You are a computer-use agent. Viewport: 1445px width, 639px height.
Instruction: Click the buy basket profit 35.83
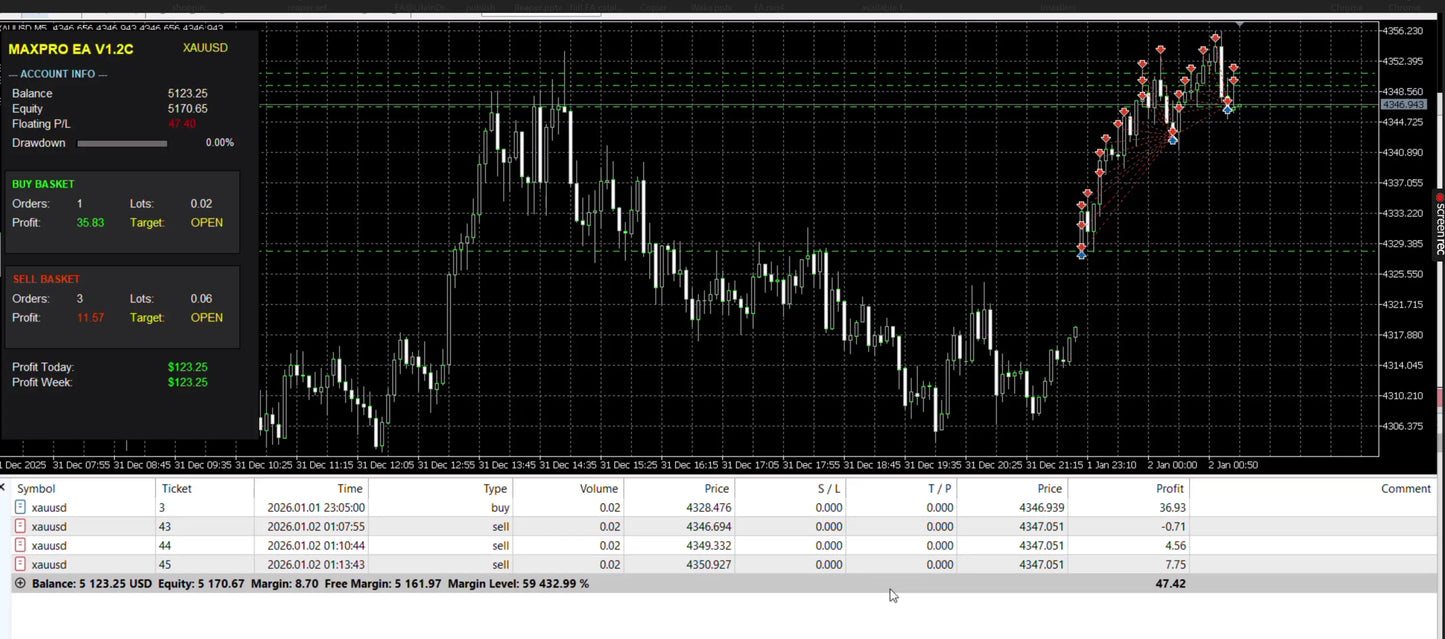[x=90, y=223]
